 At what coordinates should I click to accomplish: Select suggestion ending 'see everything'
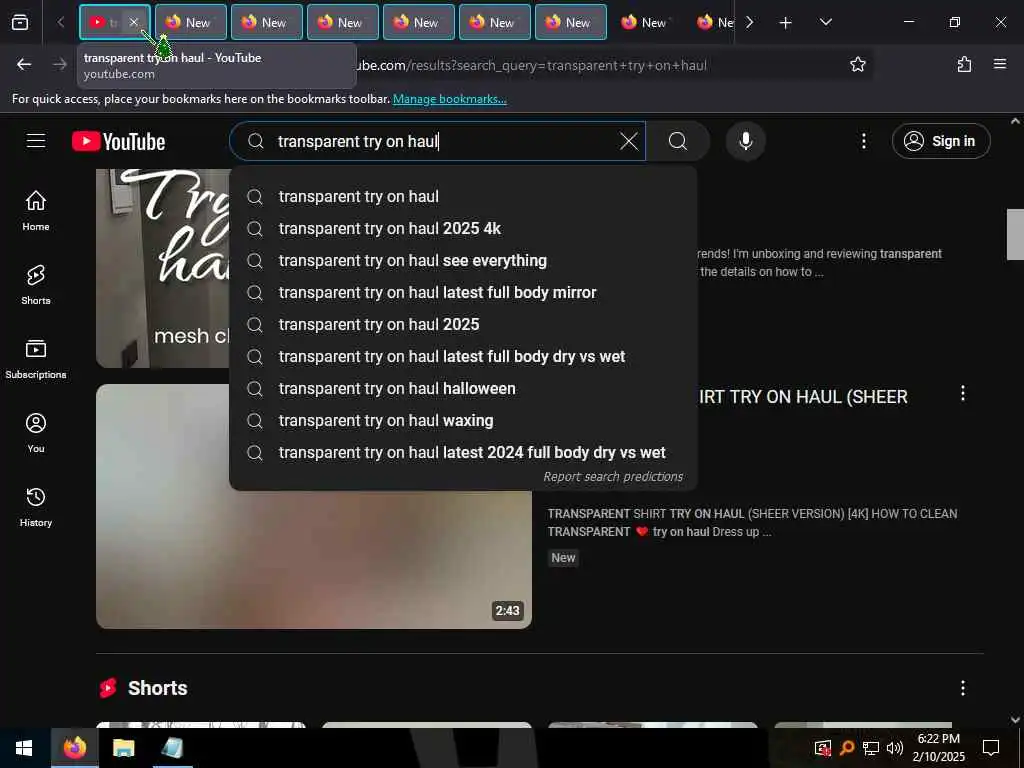tap(463, 261)
